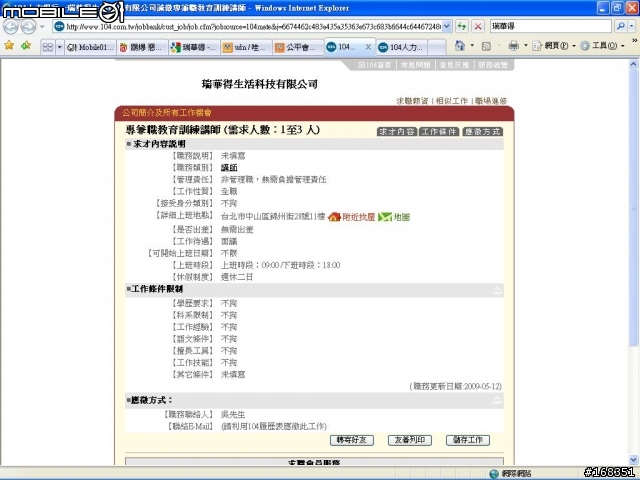Click the 週休二日 holiday text

click(x=237, y=277)
